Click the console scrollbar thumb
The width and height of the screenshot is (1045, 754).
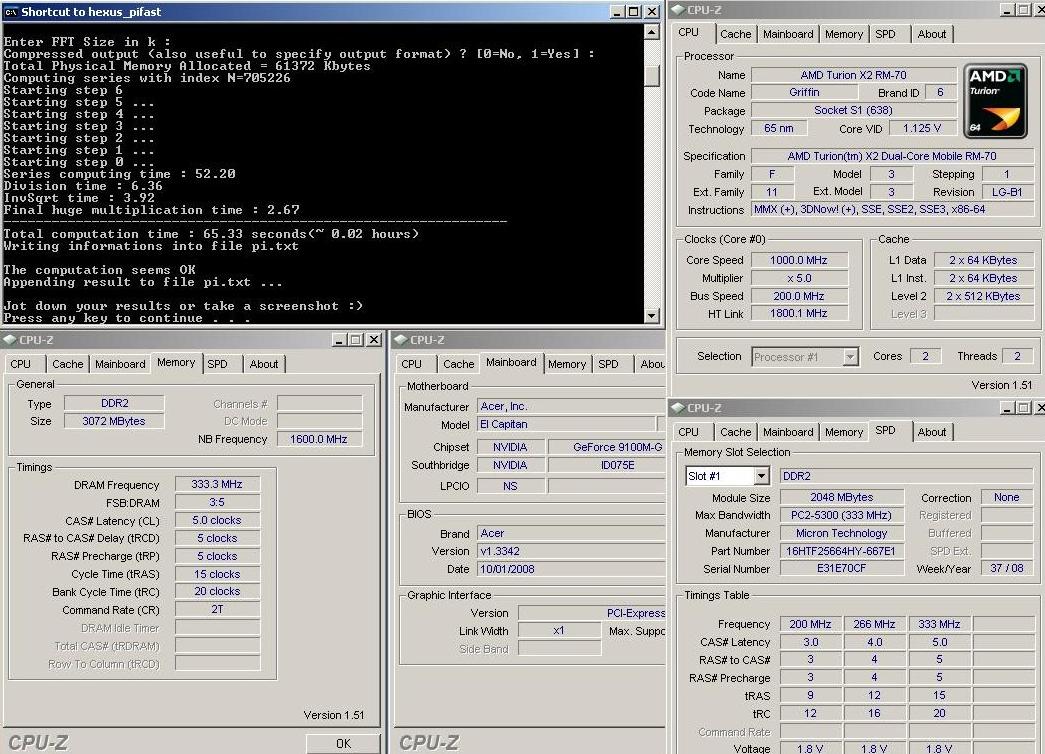click(652, 75)
